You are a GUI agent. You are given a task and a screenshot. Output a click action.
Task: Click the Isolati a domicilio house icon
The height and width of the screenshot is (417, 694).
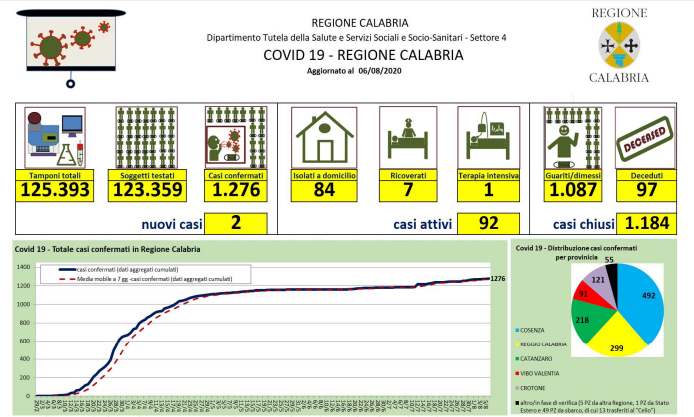[x=323, y=138]
